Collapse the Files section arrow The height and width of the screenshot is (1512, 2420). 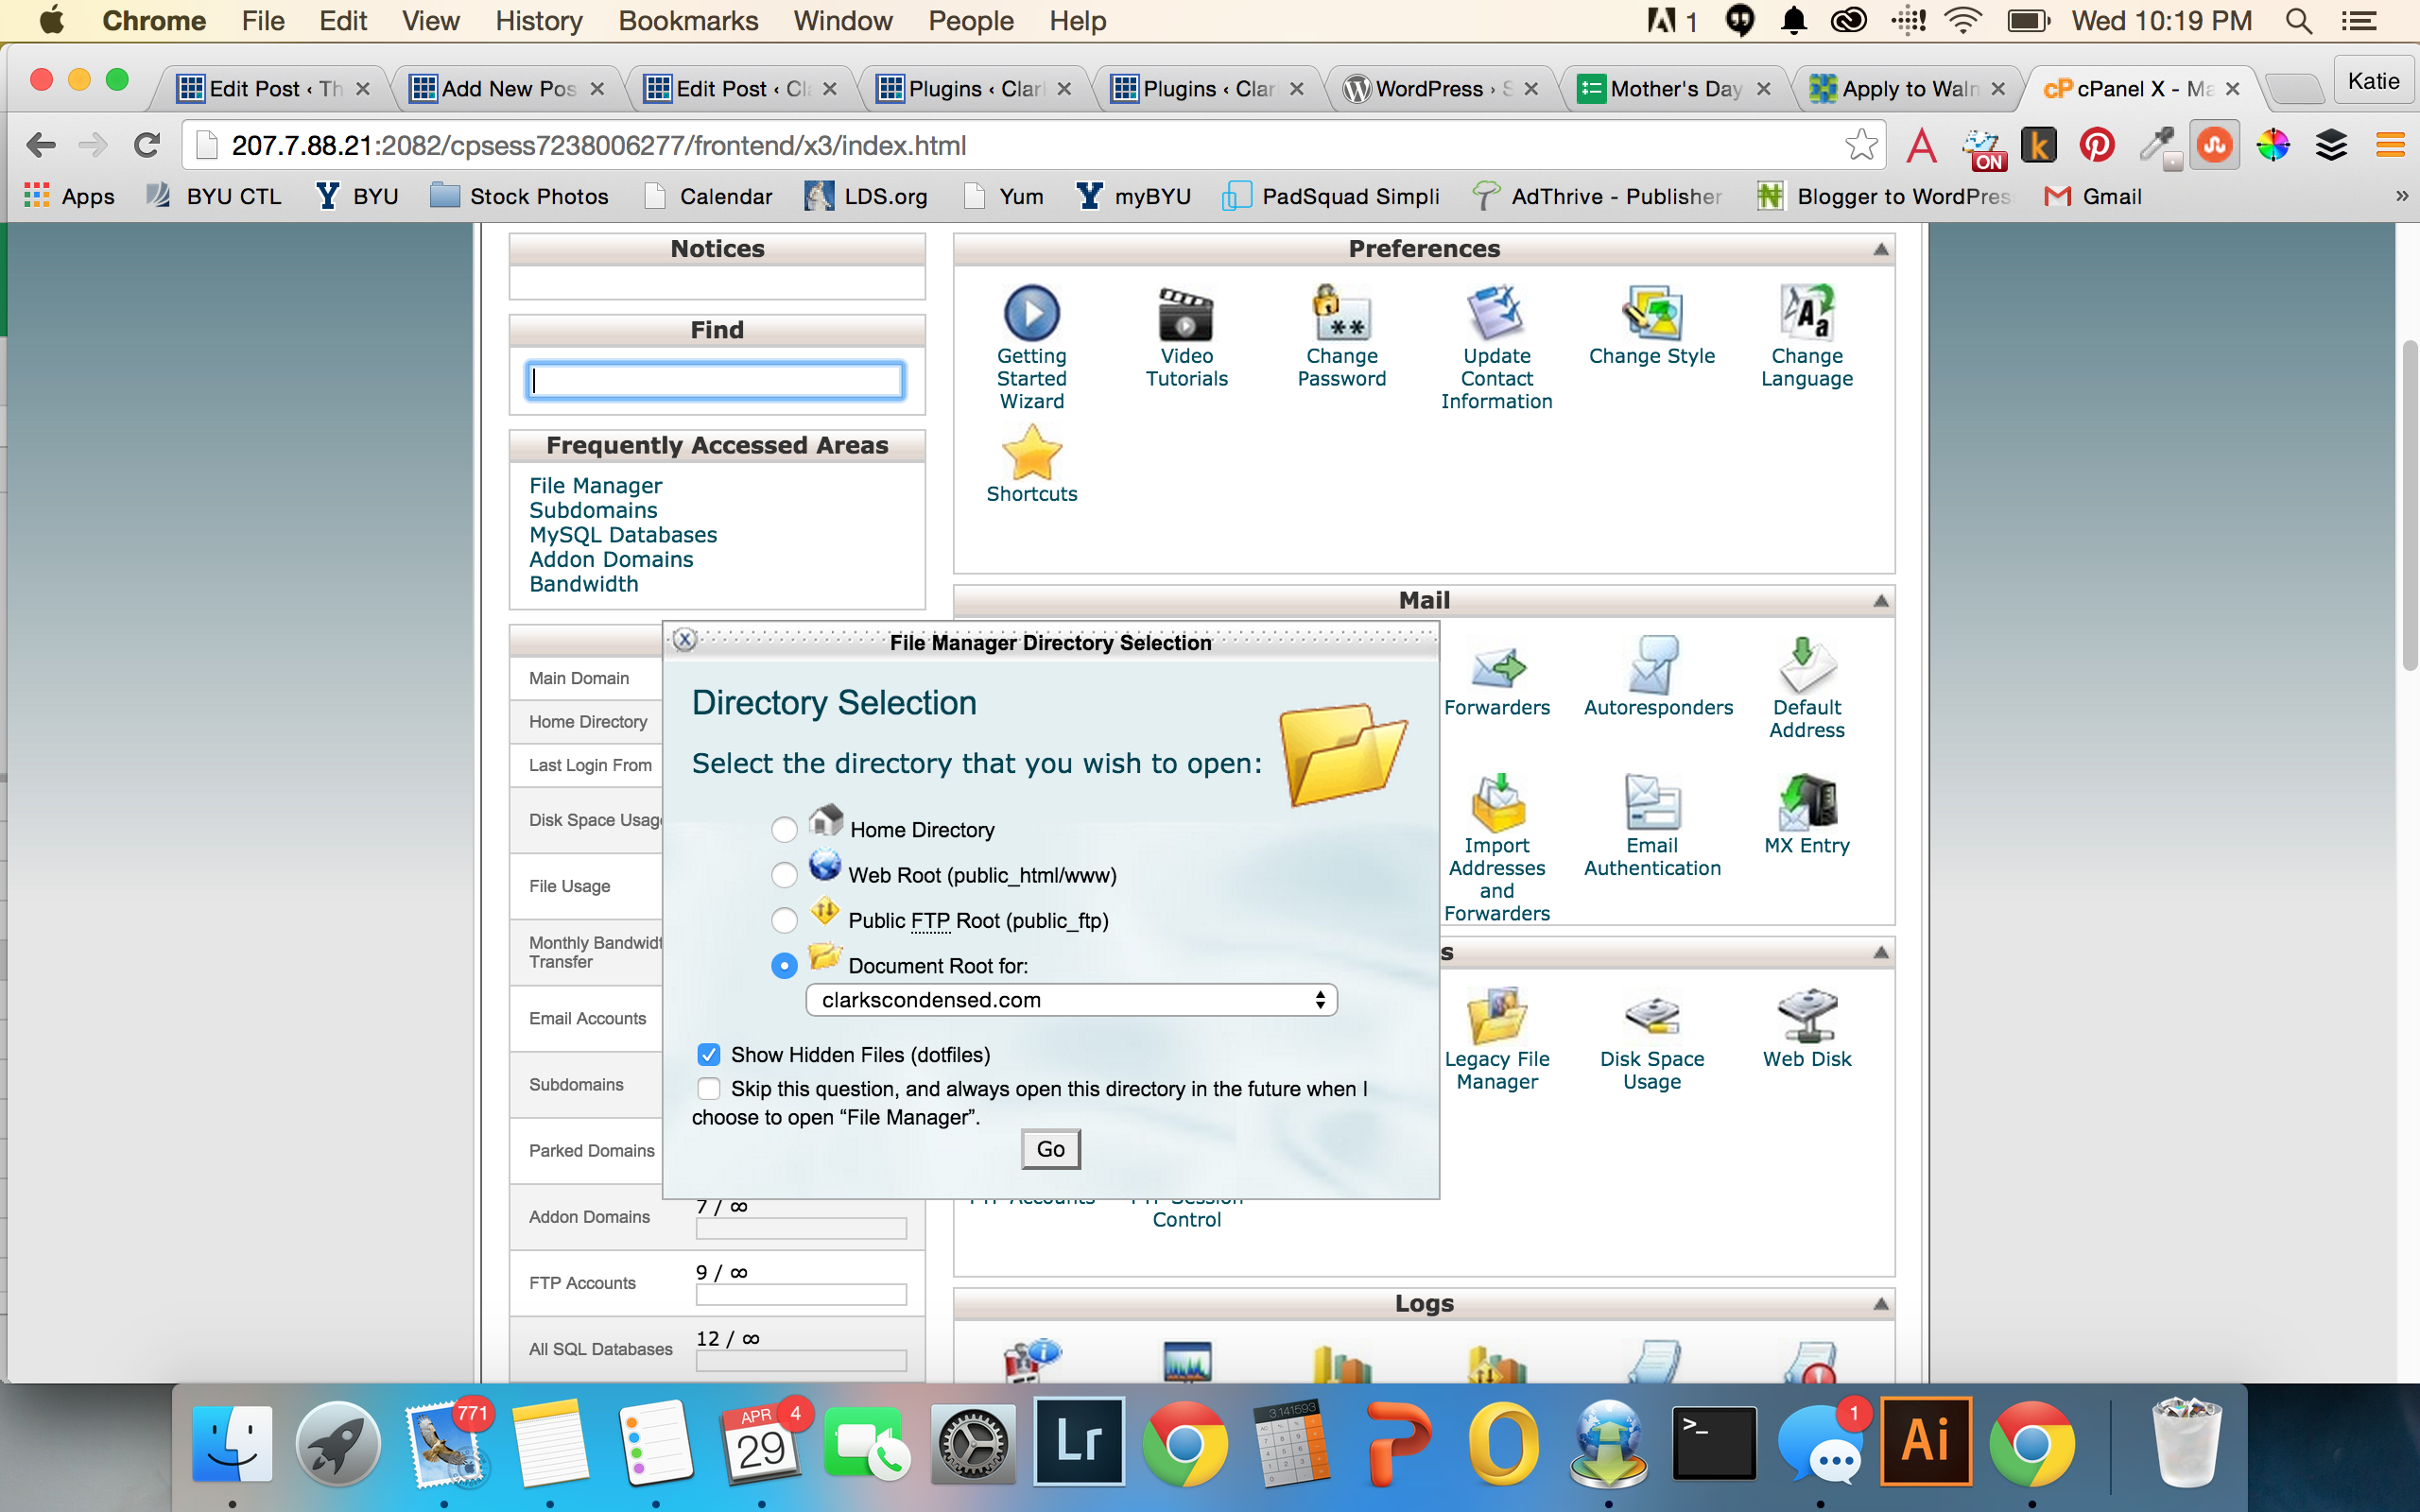pyautogui.click(x=1880, y=953)
